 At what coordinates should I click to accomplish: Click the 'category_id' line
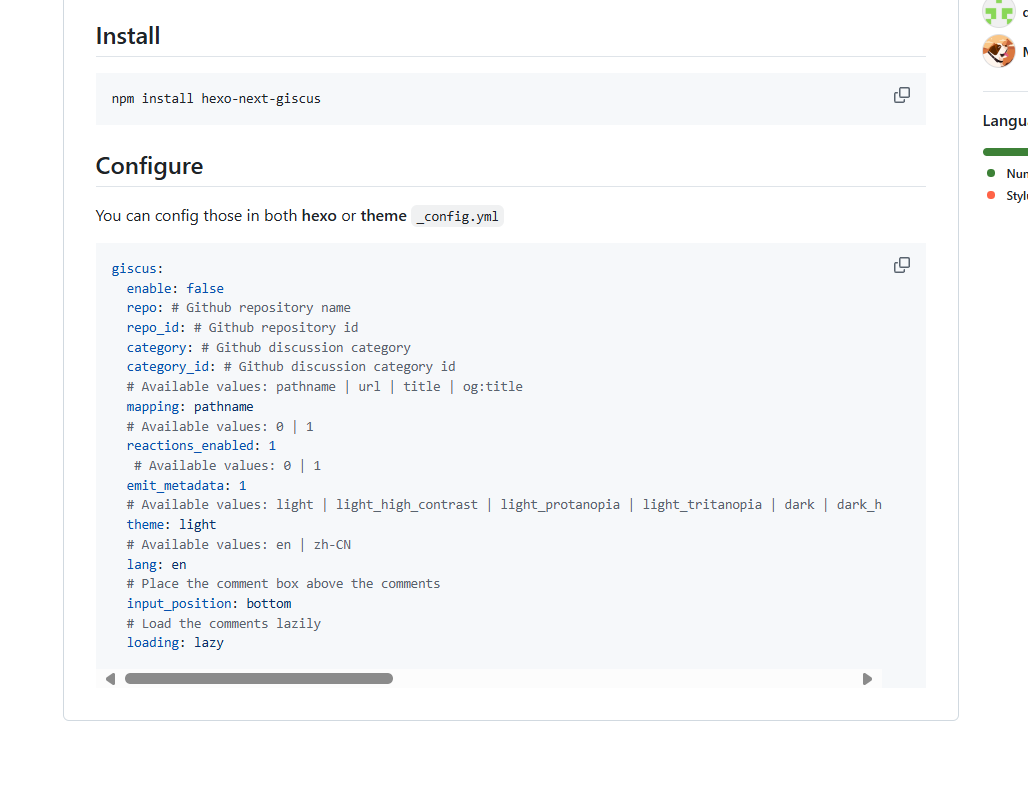tap(291, 366)
